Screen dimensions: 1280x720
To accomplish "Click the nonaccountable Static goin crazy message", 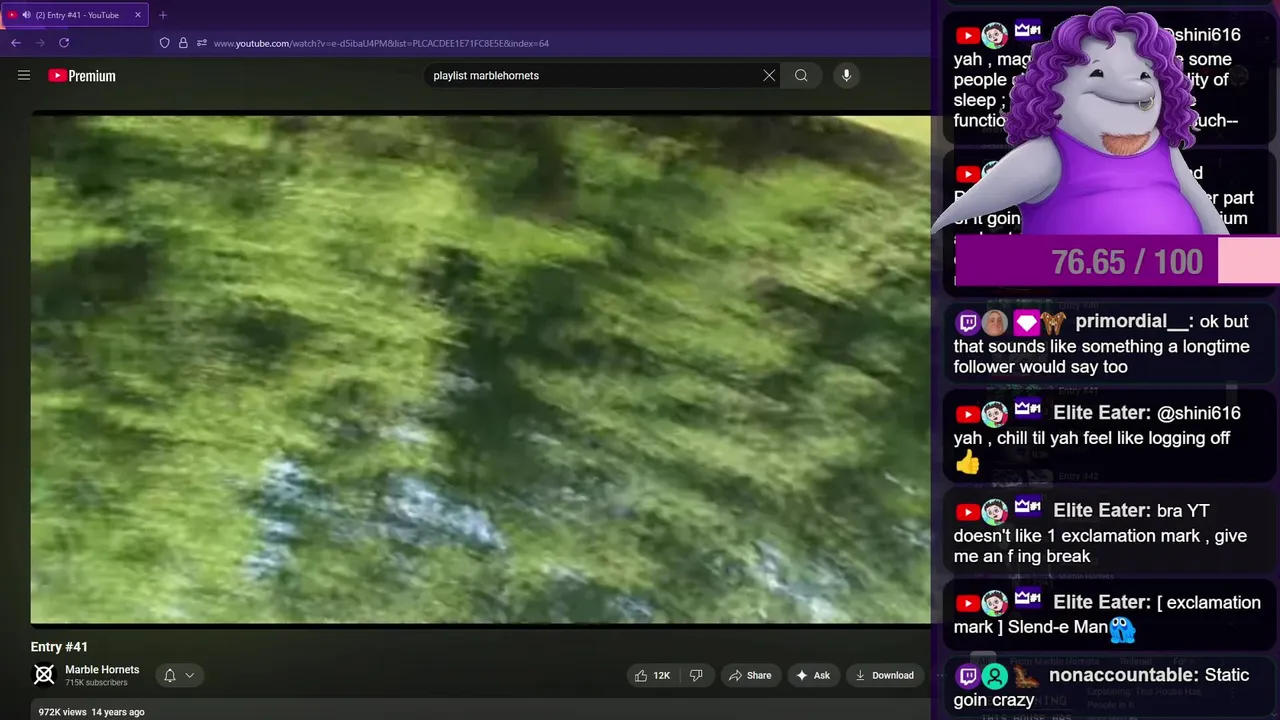I will click(1110, 687).
